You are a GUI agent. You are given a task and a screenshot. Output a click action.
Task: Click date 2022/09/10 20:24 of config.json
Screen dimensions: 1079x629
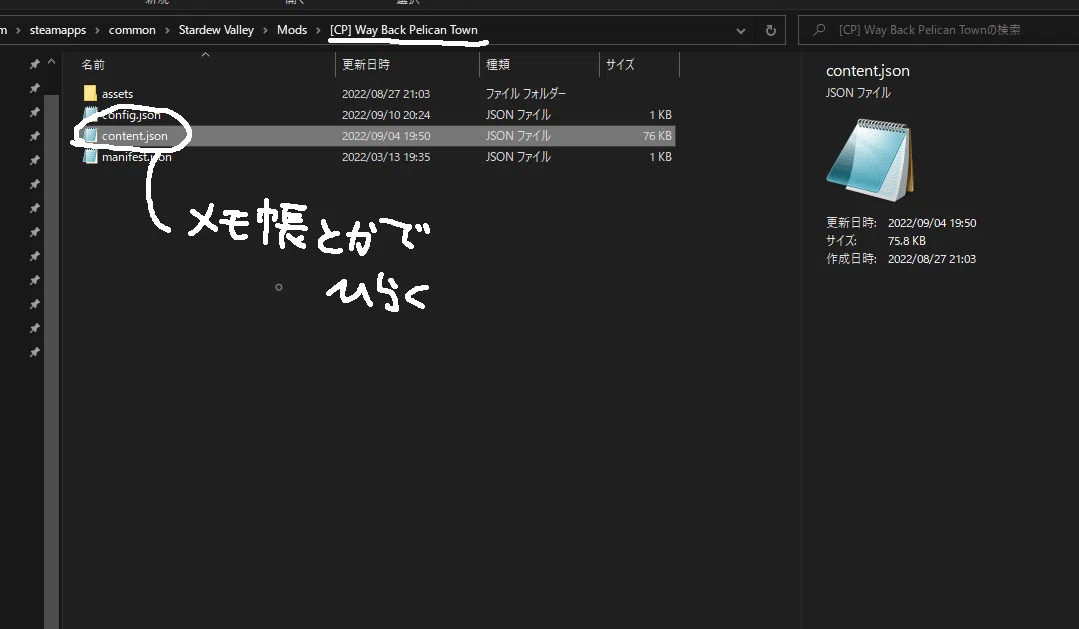[x=386, y=115]
